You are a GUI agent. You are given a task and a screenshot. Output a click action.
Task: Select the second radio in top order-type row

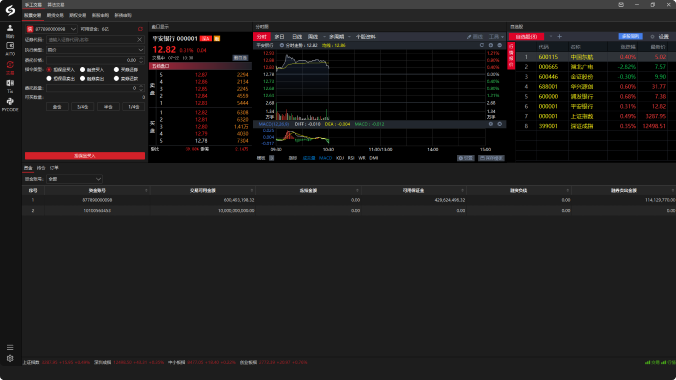(x=82, y=69)
